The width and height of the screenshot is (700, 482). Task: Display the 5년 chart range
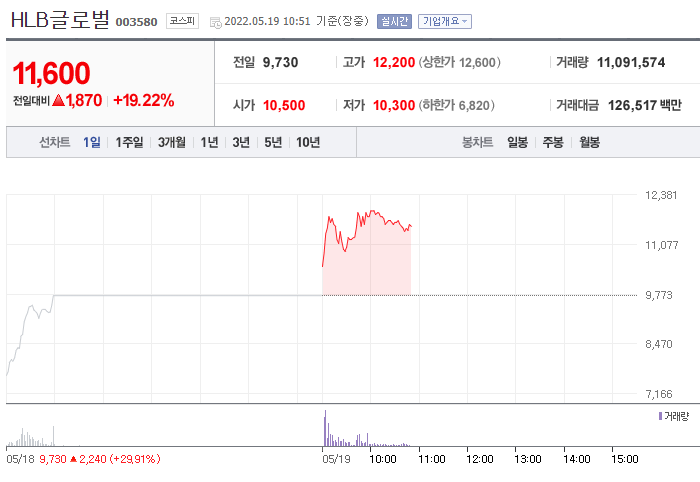273,142
